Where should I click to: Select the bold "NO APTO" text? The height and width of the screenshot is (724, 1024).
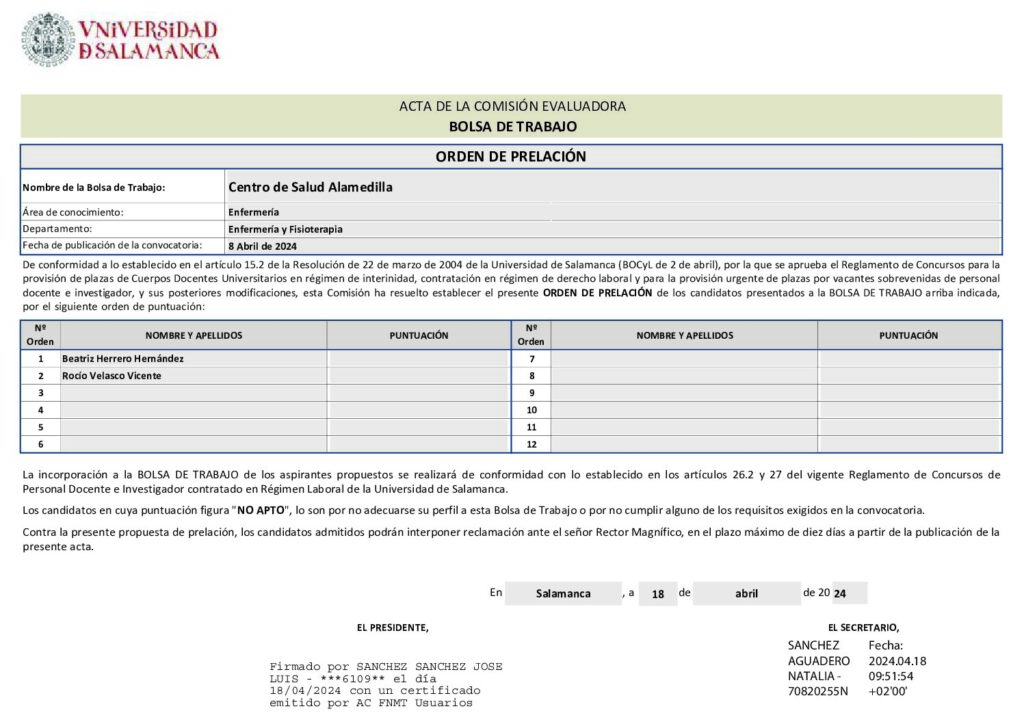coord(261,511)
